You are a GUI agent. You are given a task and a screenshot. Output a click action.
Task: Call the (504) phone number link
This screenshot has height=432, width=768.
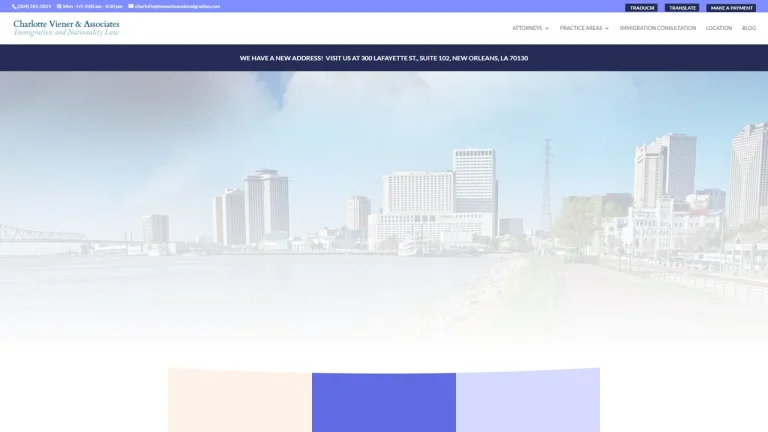pyautogui.click(x=34, y=6)
